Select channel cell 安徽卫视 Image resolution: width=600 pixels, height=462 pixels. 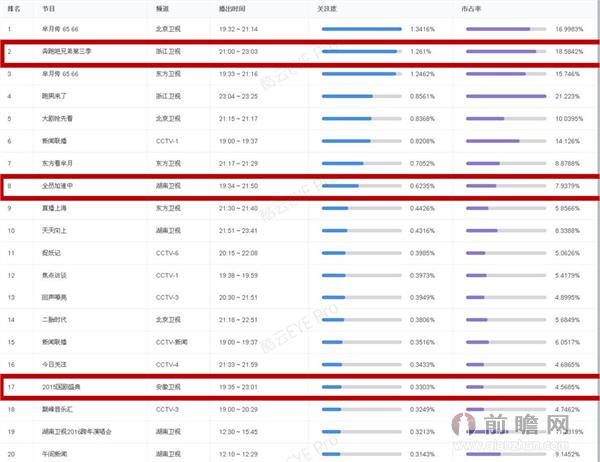pyautogui.click(x=168, y=387)
